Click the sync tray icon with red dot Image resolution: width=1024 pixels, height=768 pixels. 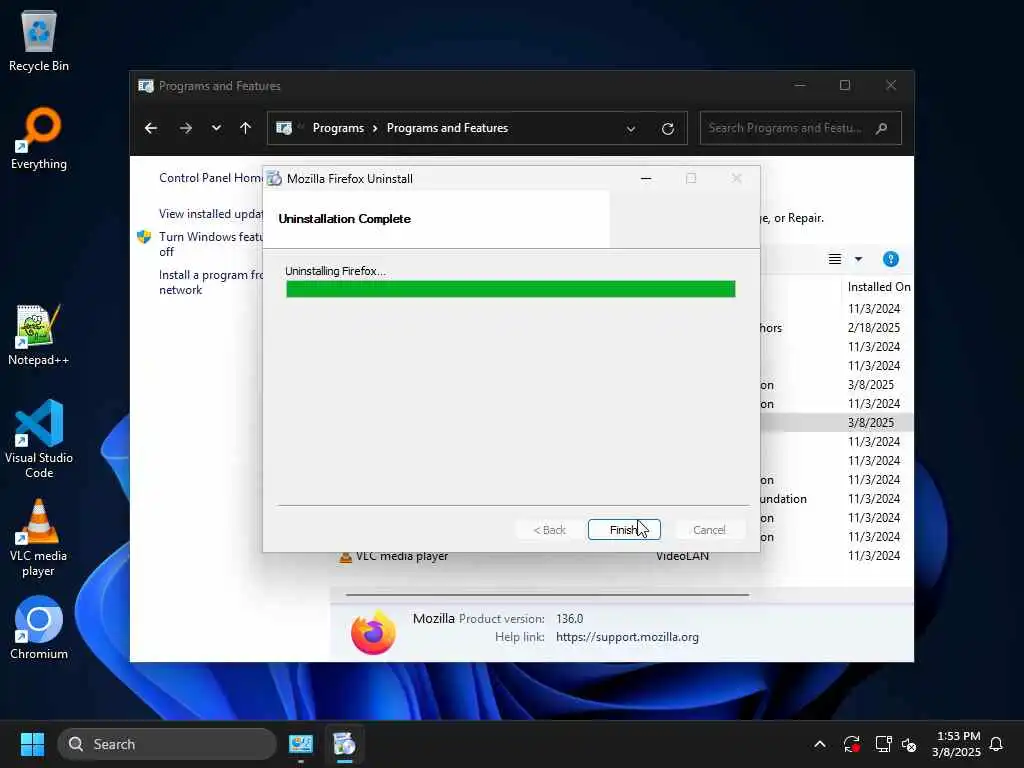pos(852,744)
